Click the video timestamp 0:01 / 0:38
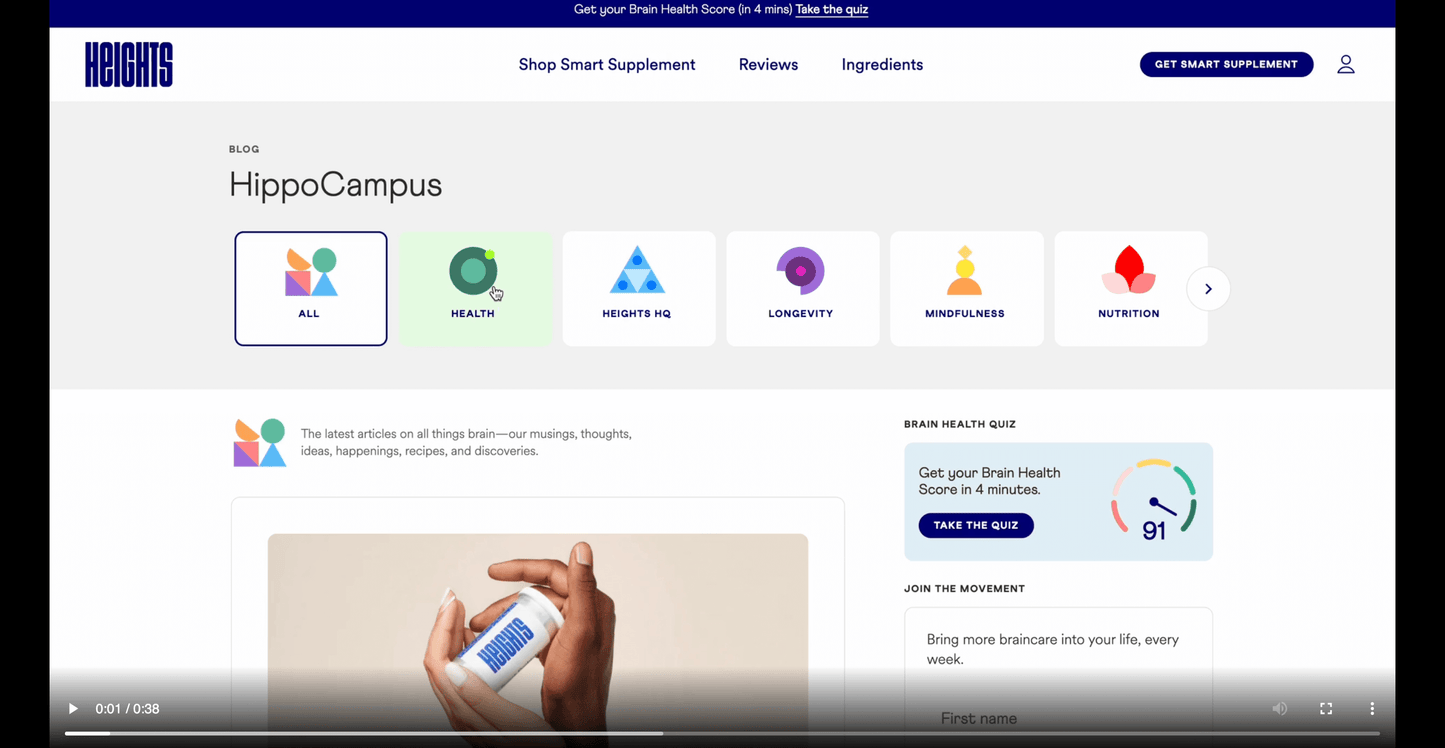1445x748 pixels. [127, 709]
